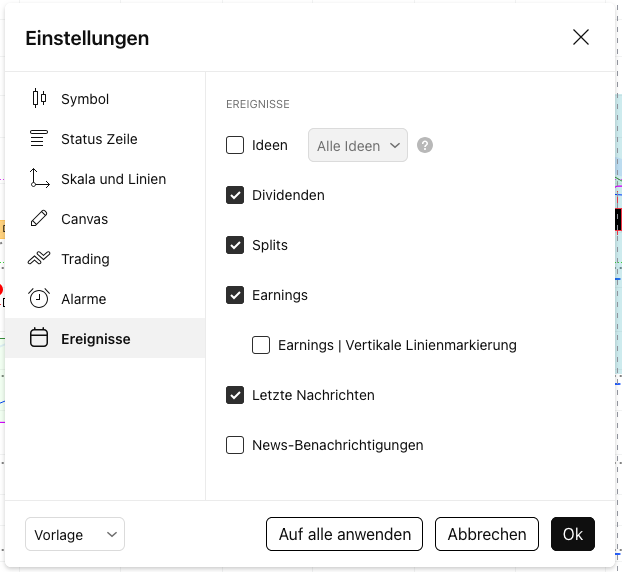Expand the Vorlage dropdown

(75, 535)
